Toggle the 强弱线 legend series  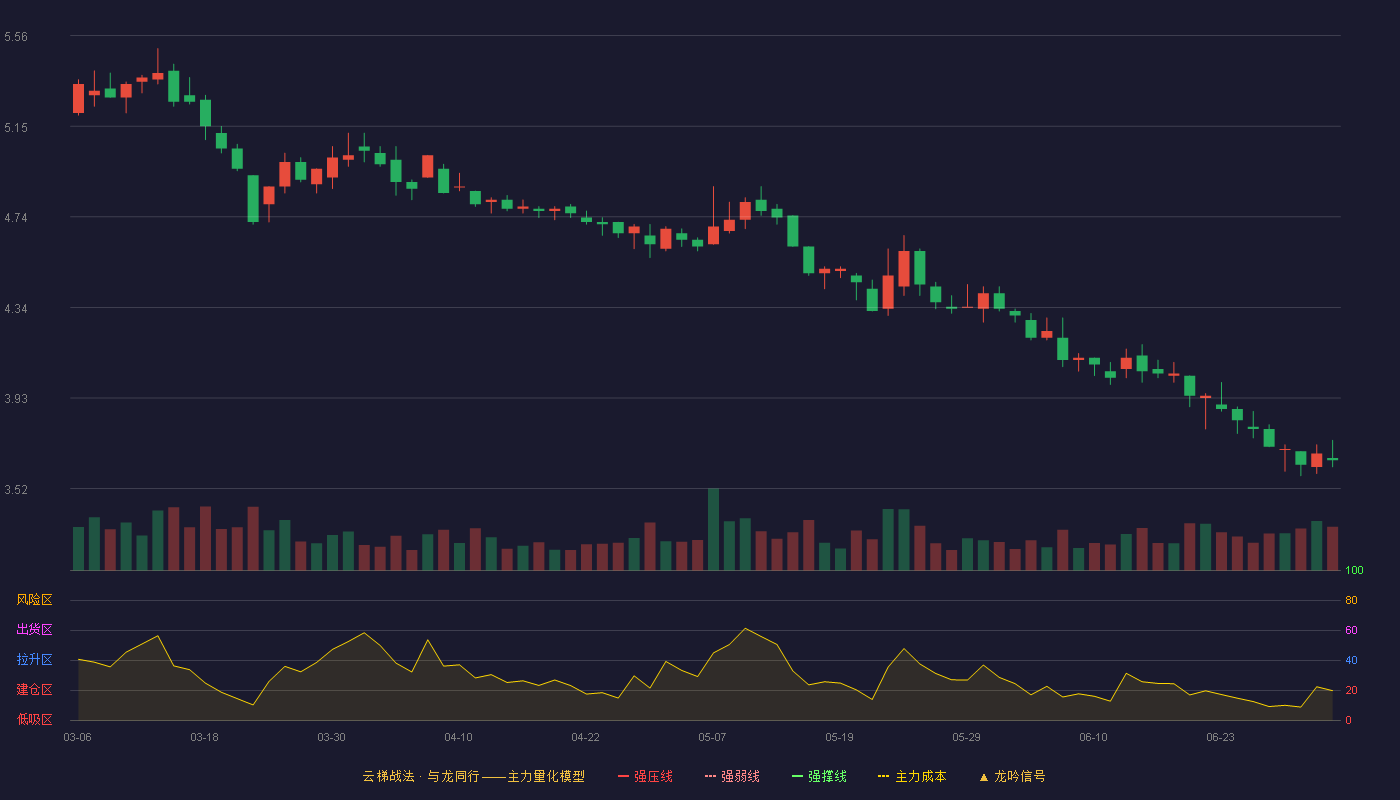click(732, 776)
